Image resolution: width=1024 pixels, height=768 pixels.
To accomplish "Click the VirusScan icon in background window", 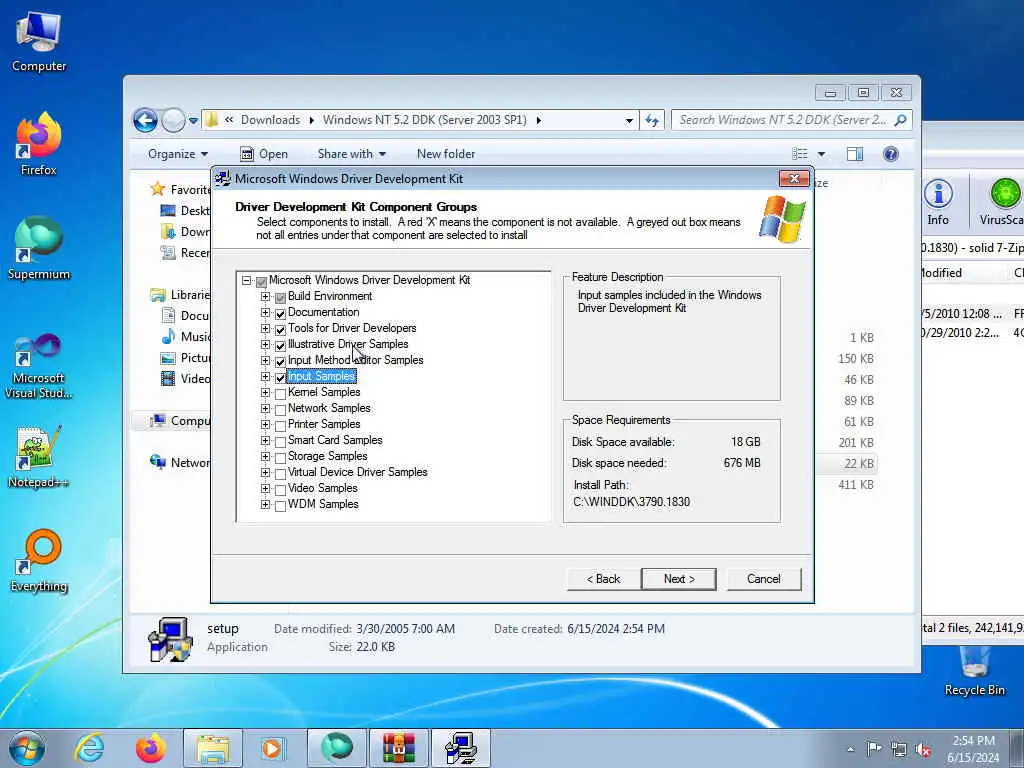I will point(1003,202).
